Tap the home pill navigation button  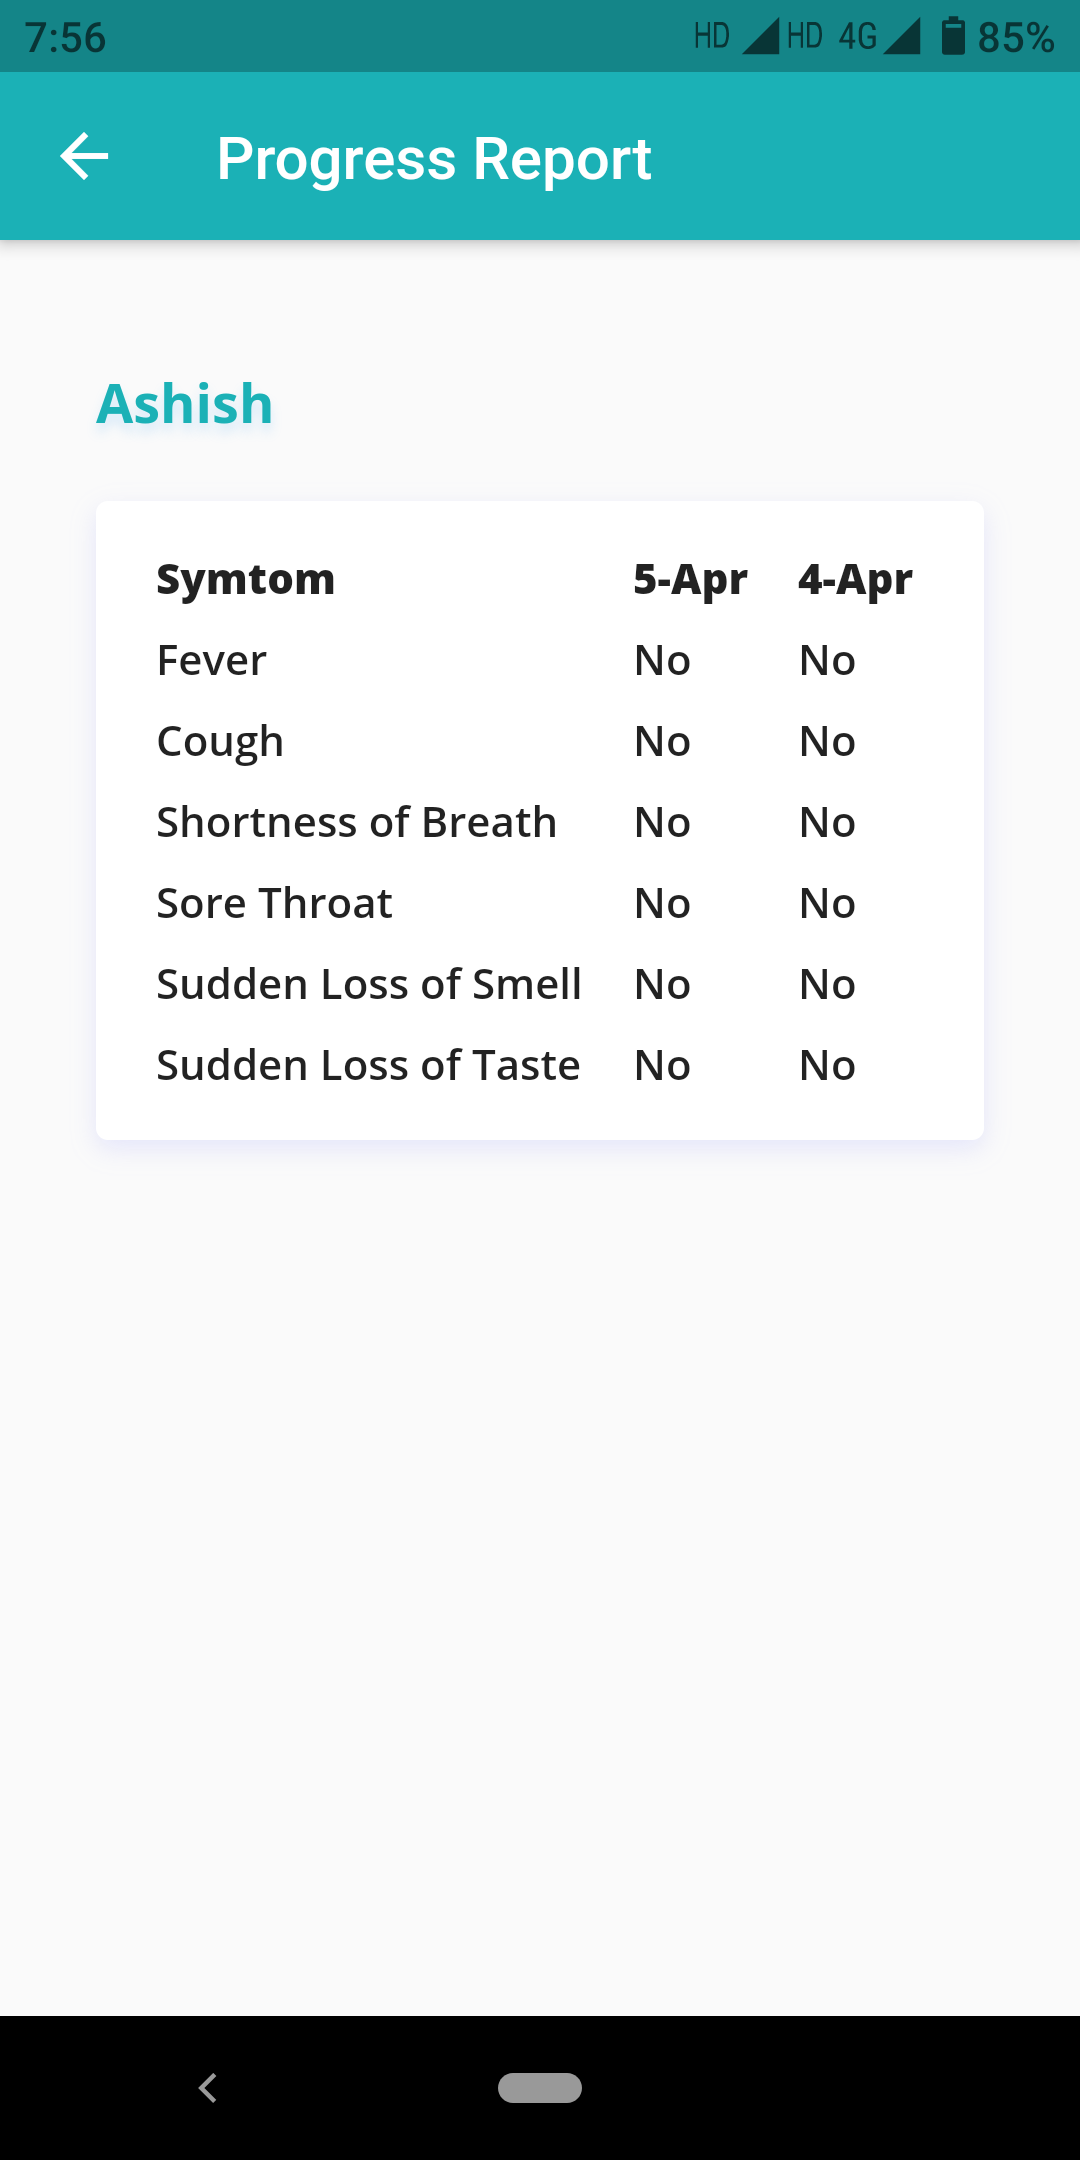(x=540, y=2087)
